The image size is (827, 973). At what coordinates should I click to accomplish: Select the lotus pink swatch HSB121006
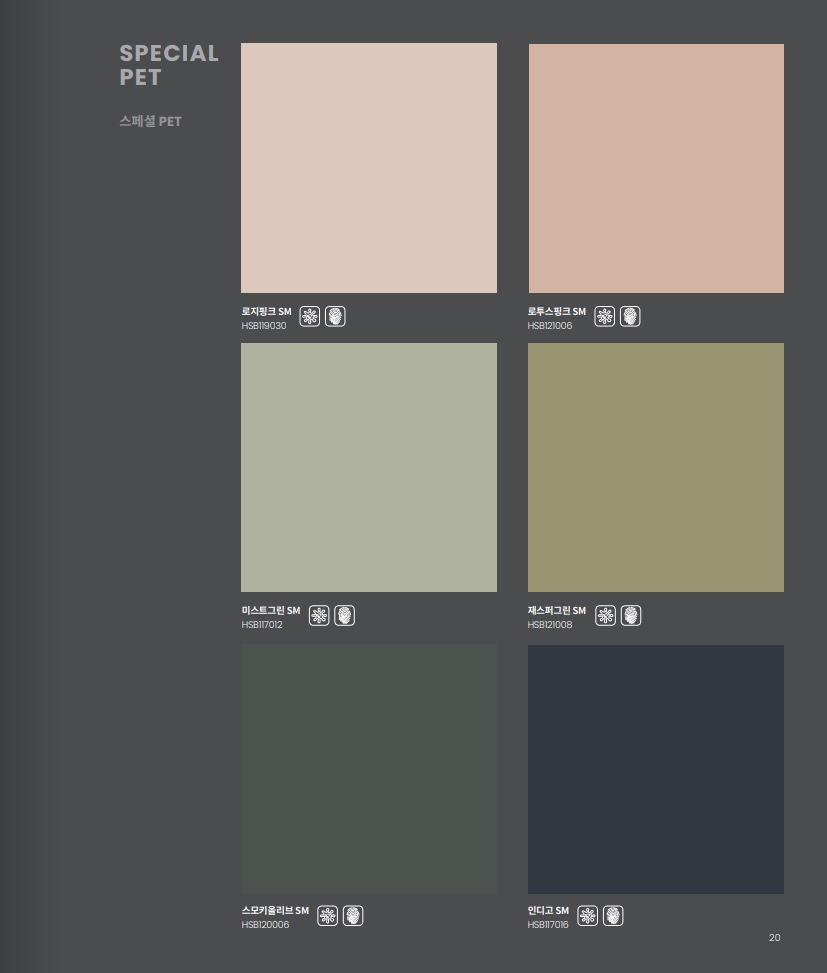tap(656, 168)
